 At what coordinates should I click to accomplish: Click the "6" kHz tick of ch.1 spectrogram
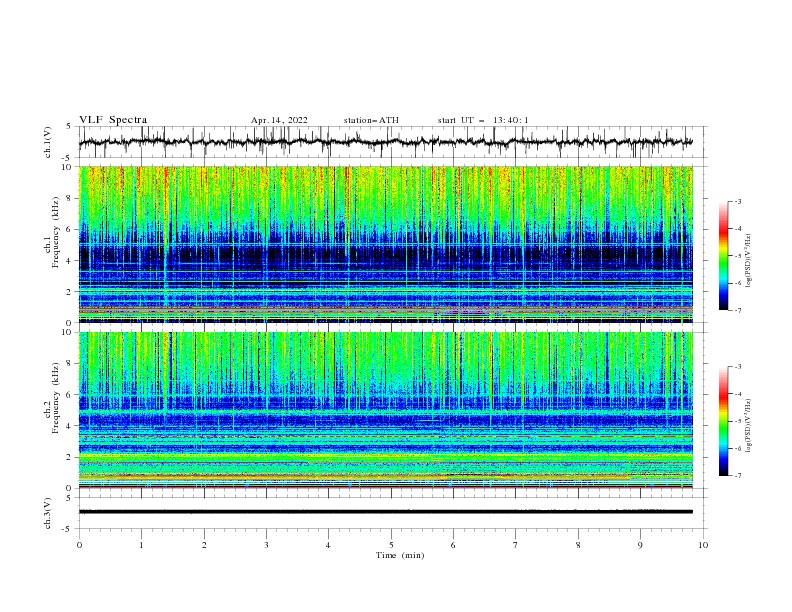70,229
